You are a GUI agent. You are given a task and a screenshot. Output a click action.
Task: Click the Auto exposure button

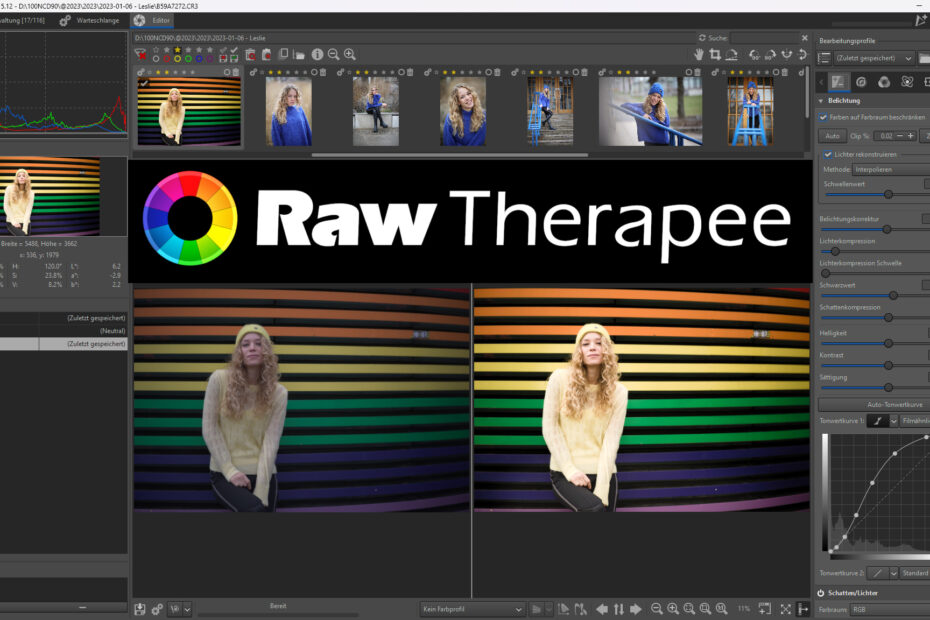pos(831,135)
